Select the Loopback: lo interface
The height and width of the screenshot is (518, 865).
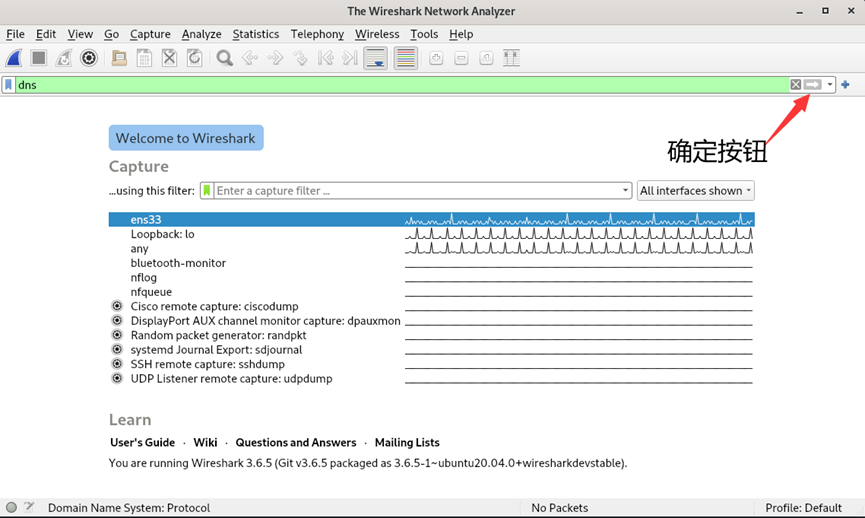[431, 234]
